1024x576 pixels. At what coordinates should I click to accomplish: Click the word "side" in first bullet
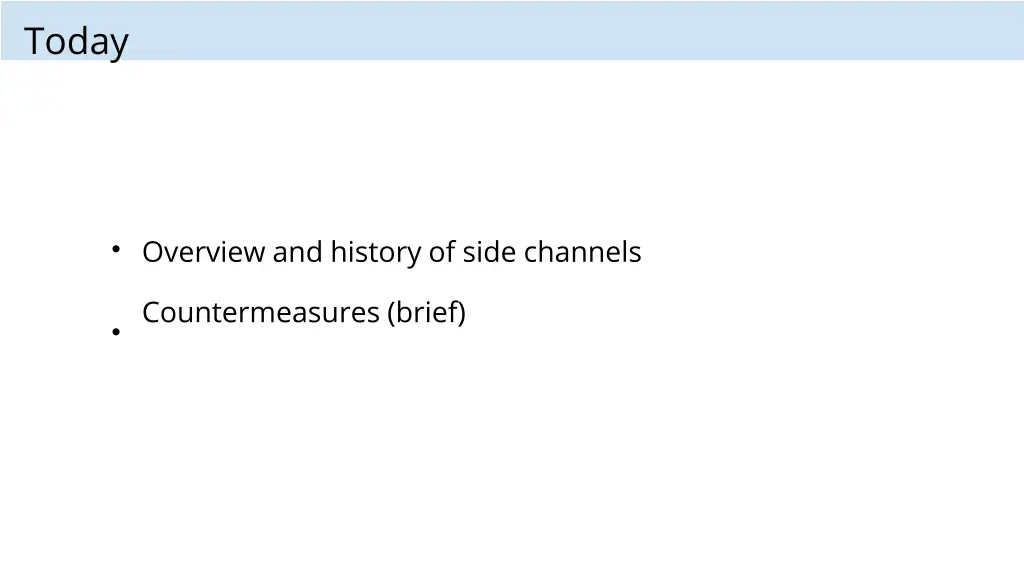point(489,252)
